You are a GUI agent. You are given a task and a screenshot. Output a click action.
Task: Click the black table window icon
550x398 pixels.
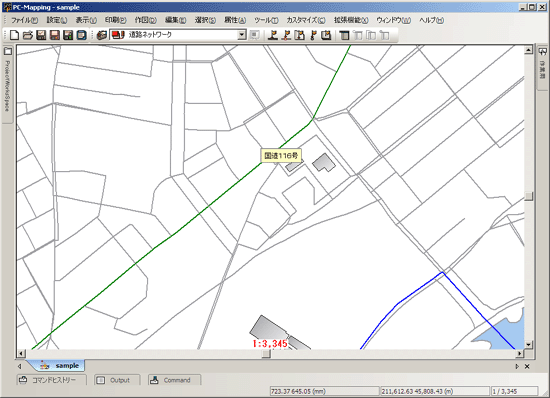click(344, 35)
